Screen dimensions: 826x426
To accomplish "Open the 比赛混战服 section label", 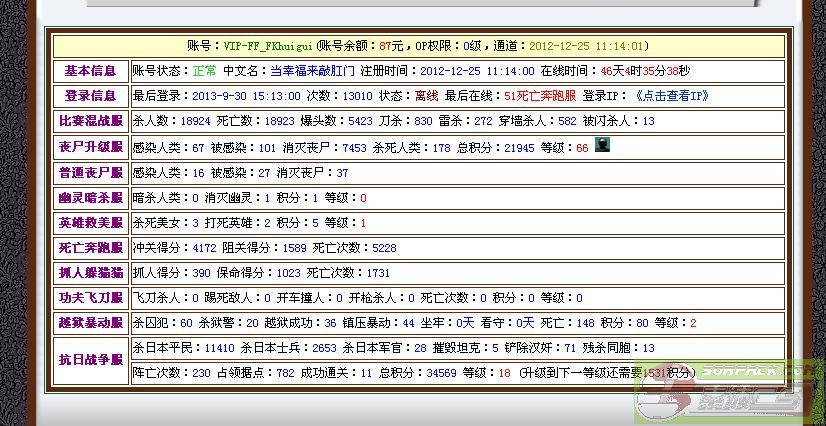I will 90,121.
